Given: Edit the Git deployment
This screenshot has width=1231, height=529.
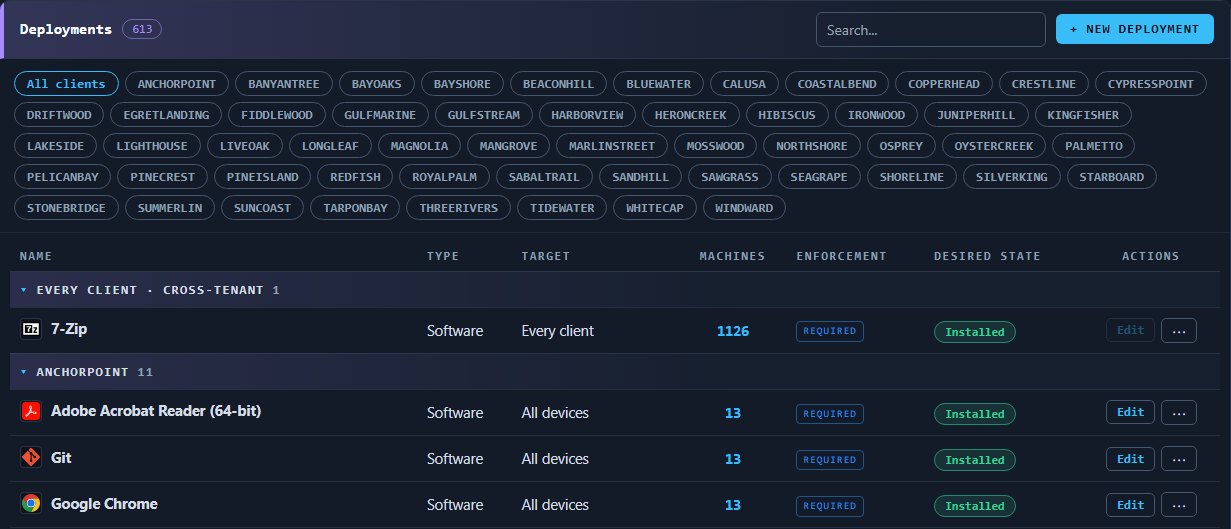Looking at the screenshot, I should coord(1130,459).
